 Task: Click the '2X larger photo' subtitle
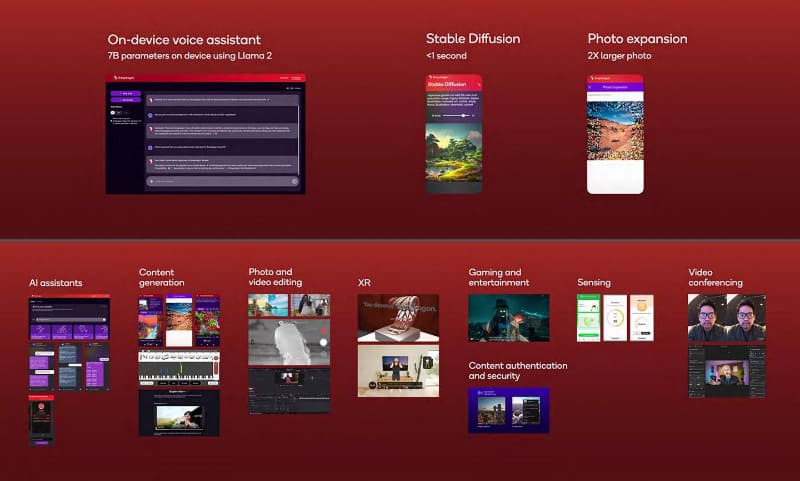tap(619, 56)
